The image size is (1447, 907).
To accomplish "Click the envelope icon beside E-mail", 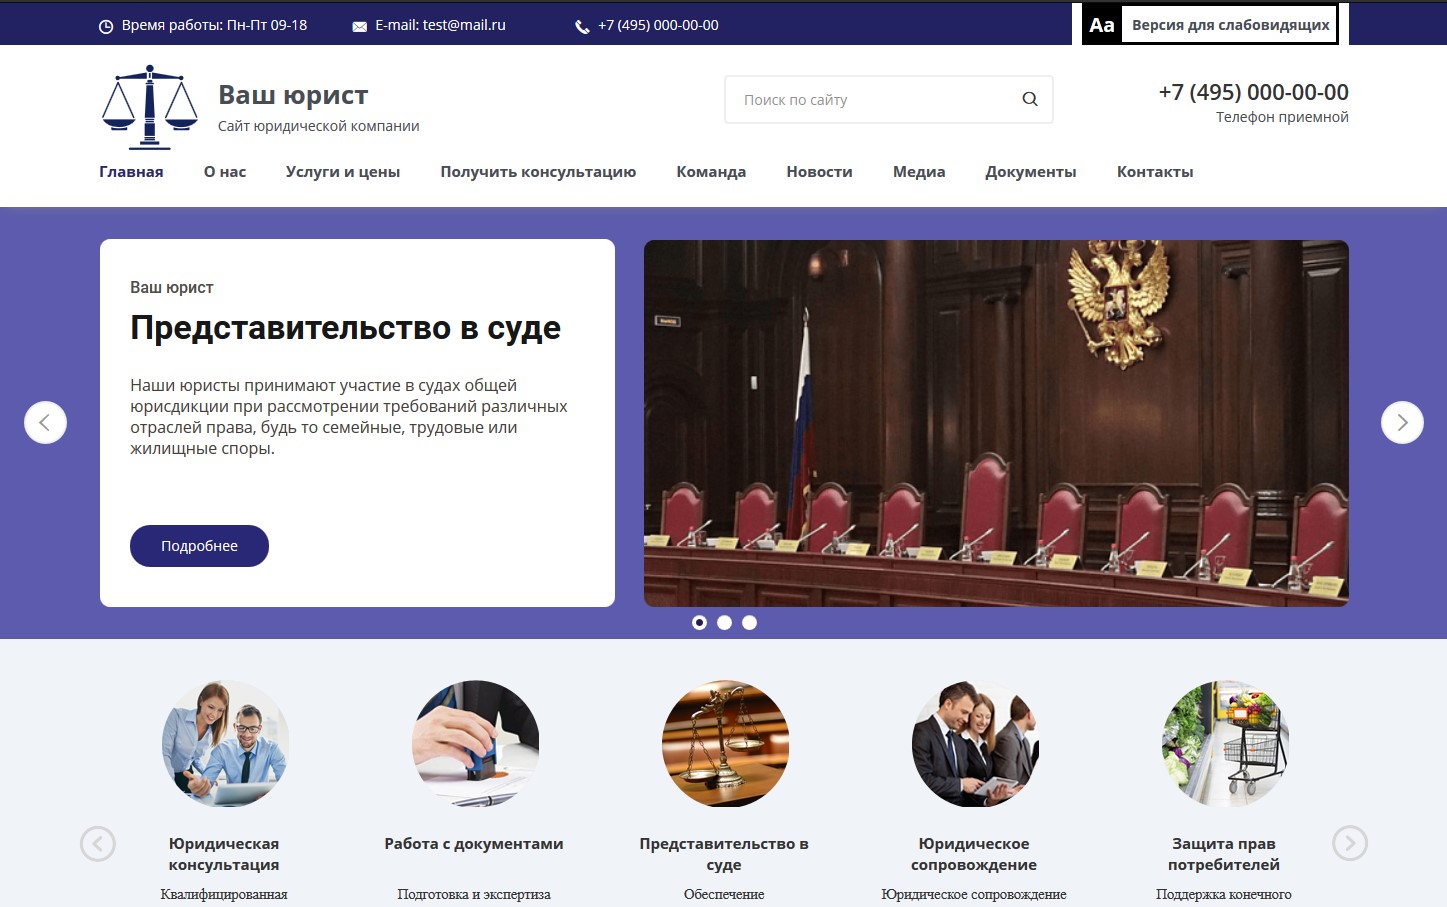I will [x=359, y=27].
